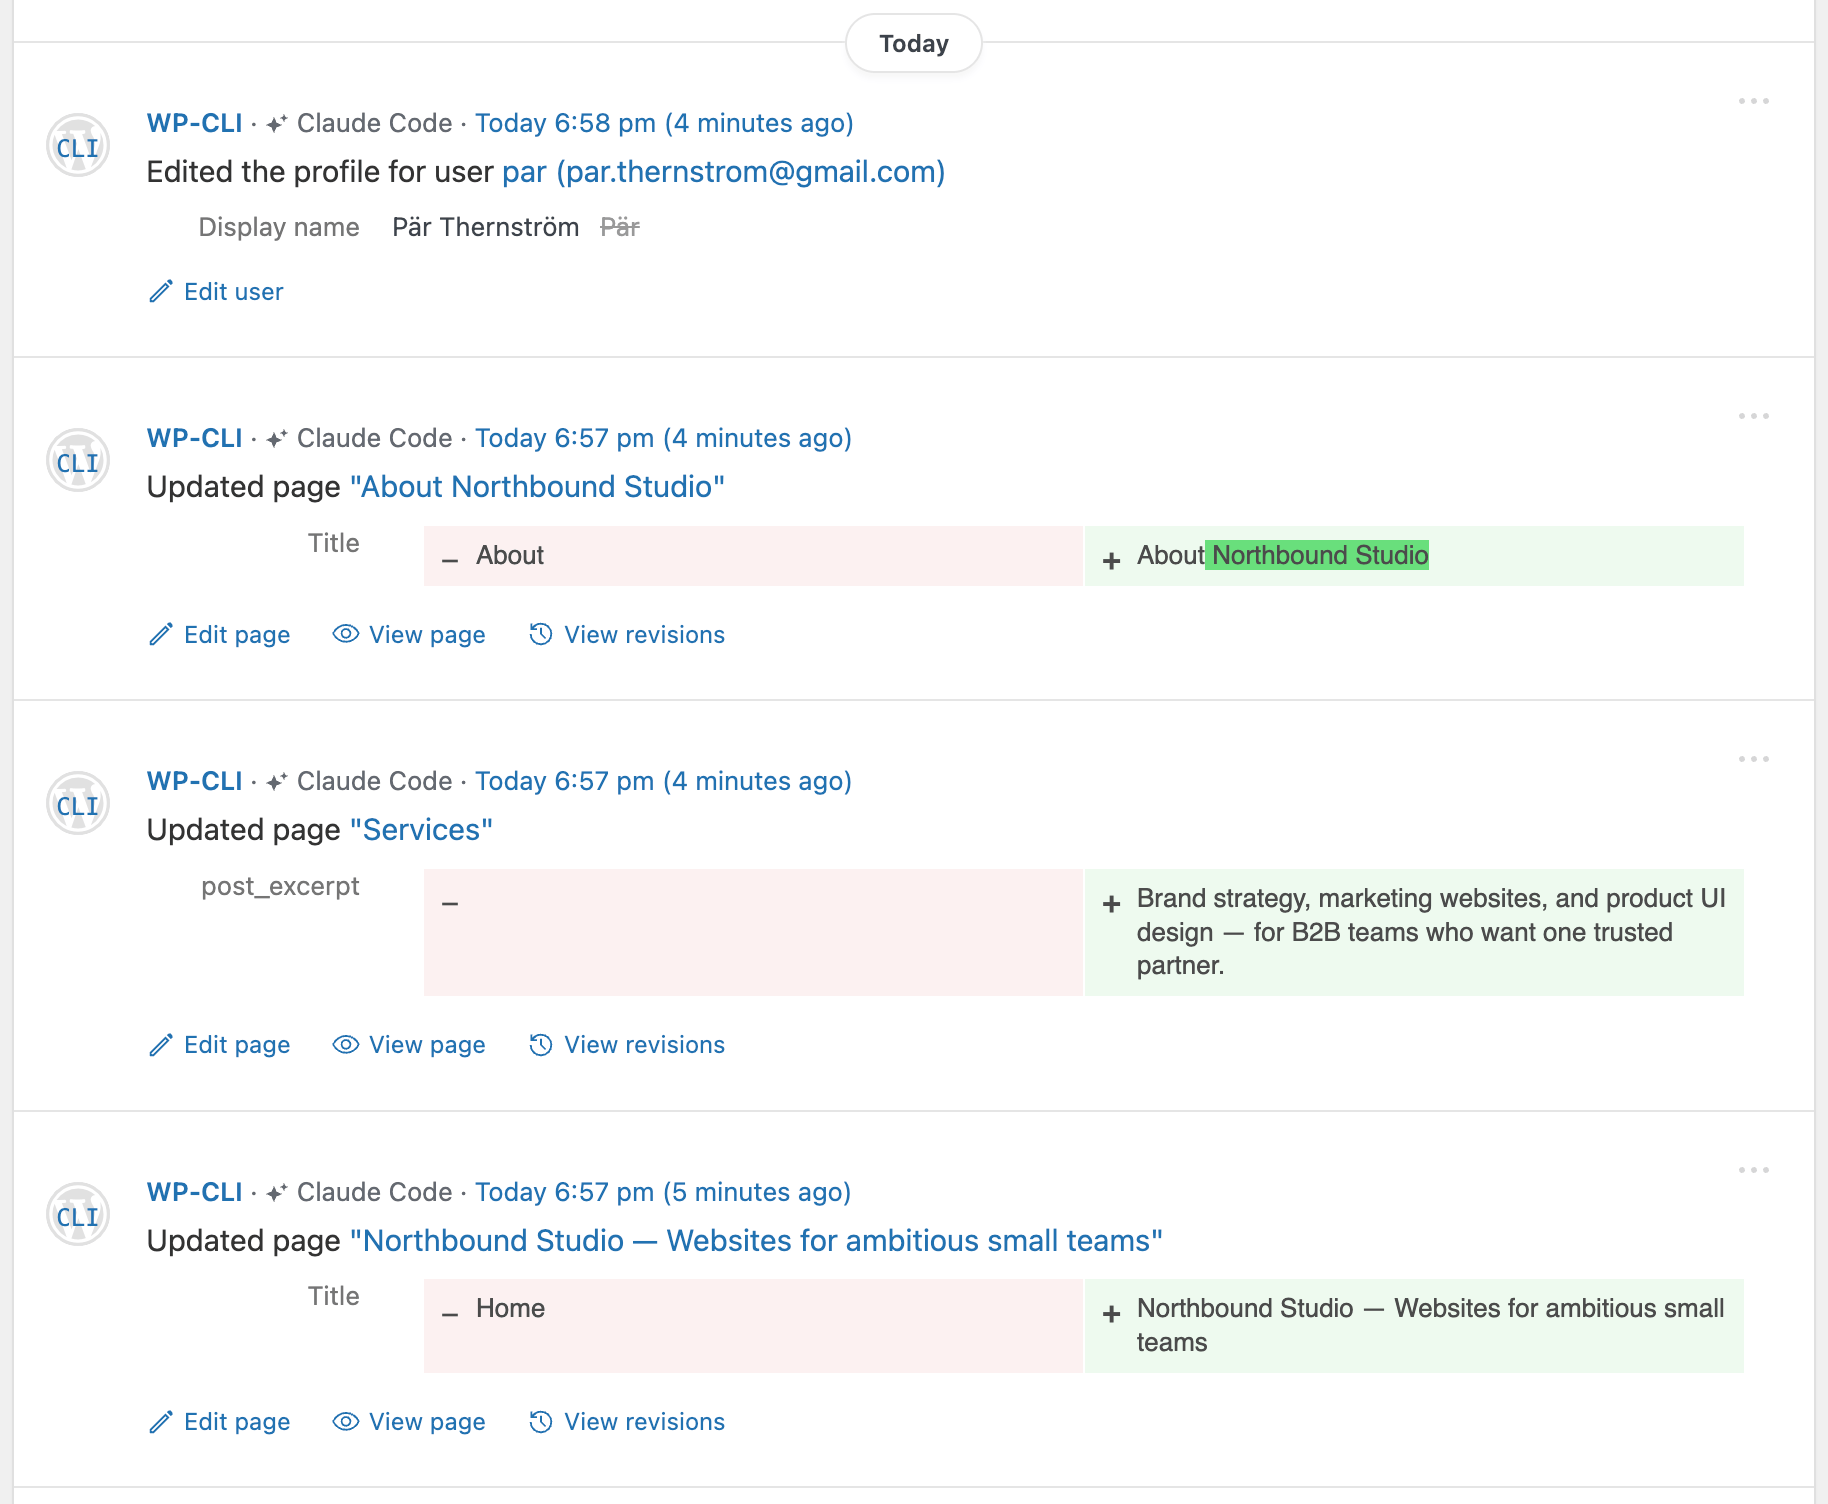Viewport: 1828px width, 1504px height.
Task: Click the WP-CLI link on the user profile event
Action: [x=195, y=123]
